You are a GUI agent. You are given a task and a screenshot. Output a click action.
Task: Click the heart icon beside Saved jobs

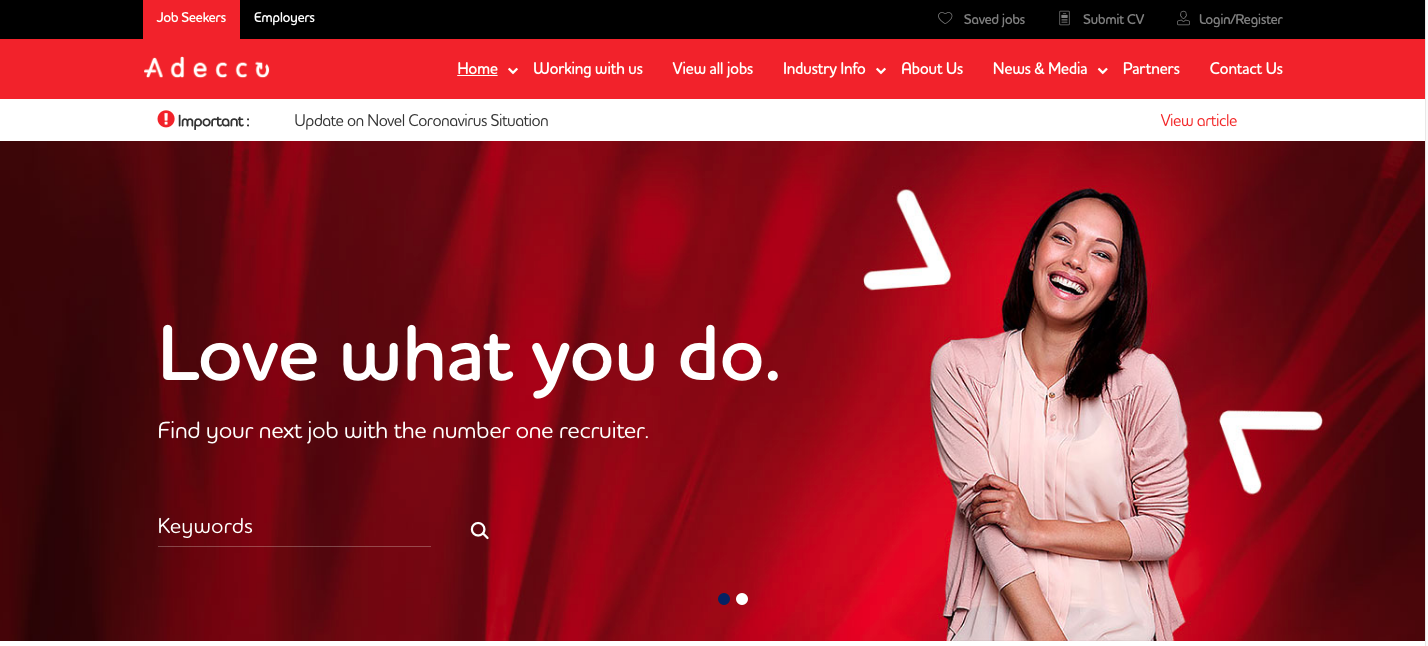click(x=945, y=18)
